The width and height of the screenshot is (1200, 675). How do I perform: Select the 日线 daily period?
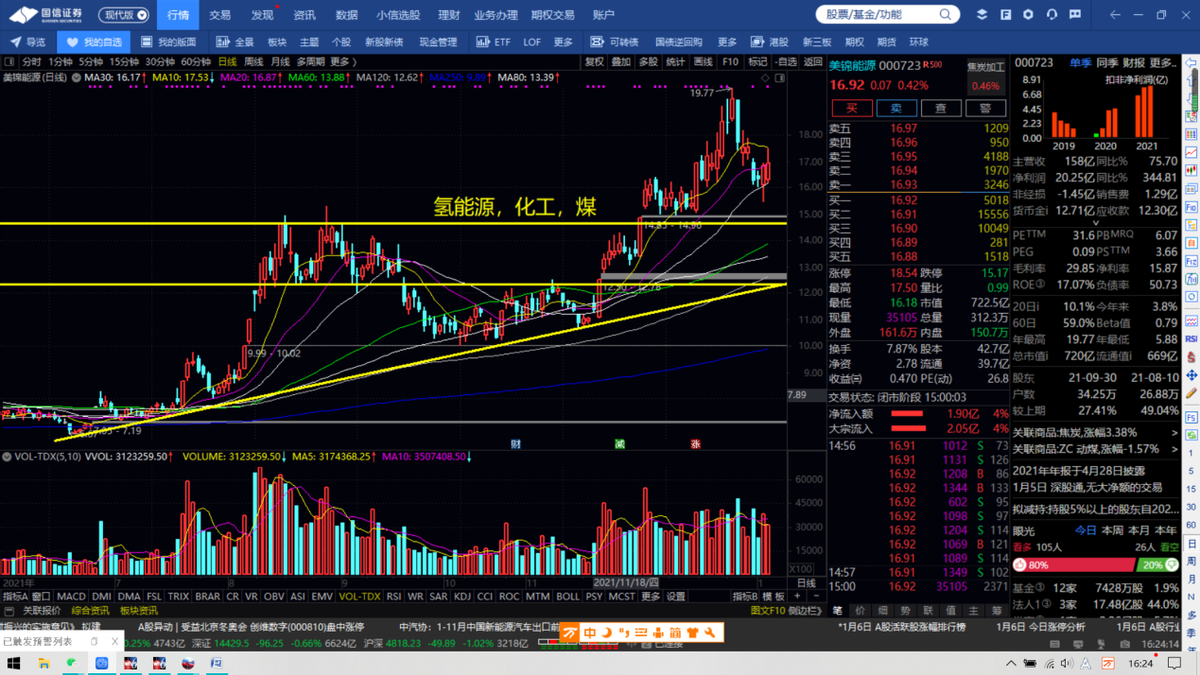point(227,62)
